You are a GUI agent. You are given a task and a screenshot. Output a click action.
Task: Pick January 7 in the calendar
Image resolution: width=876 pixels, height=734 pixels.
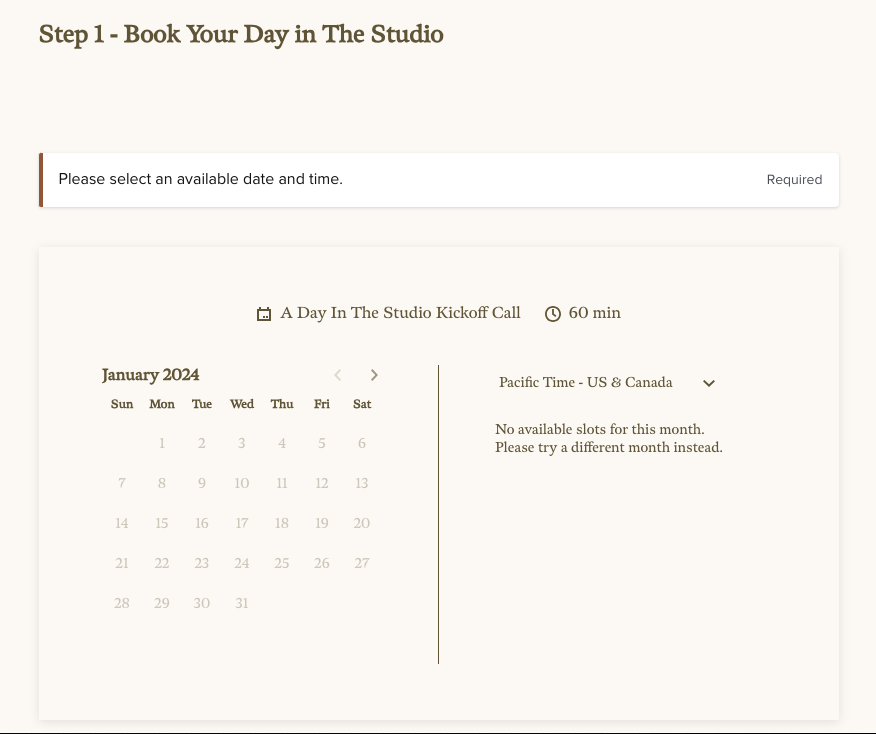click(122, 483)
